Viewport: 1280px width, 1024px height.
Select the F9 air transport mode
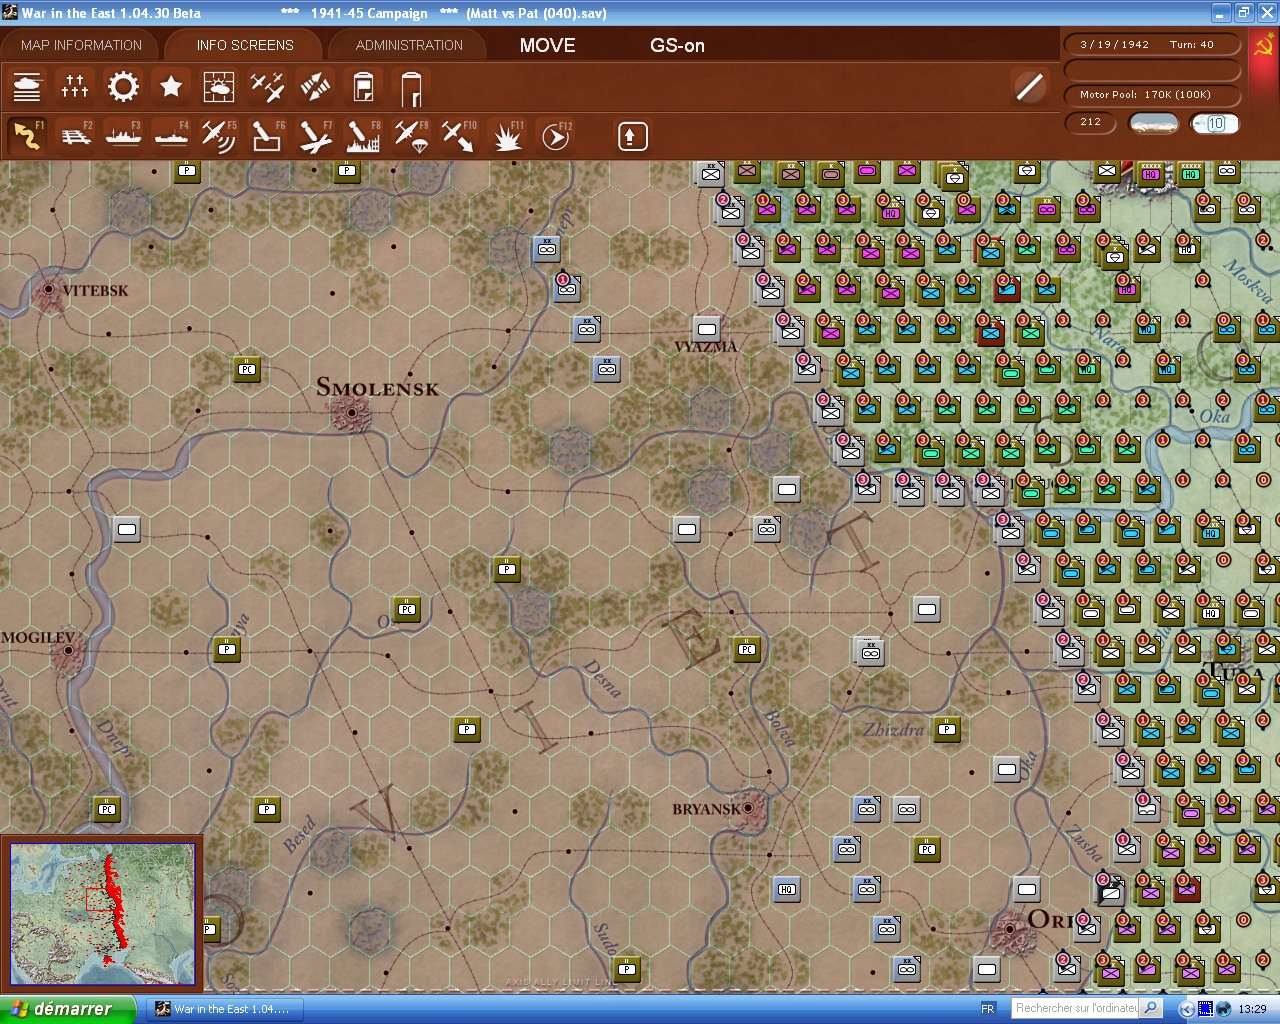tap(411, 136)
